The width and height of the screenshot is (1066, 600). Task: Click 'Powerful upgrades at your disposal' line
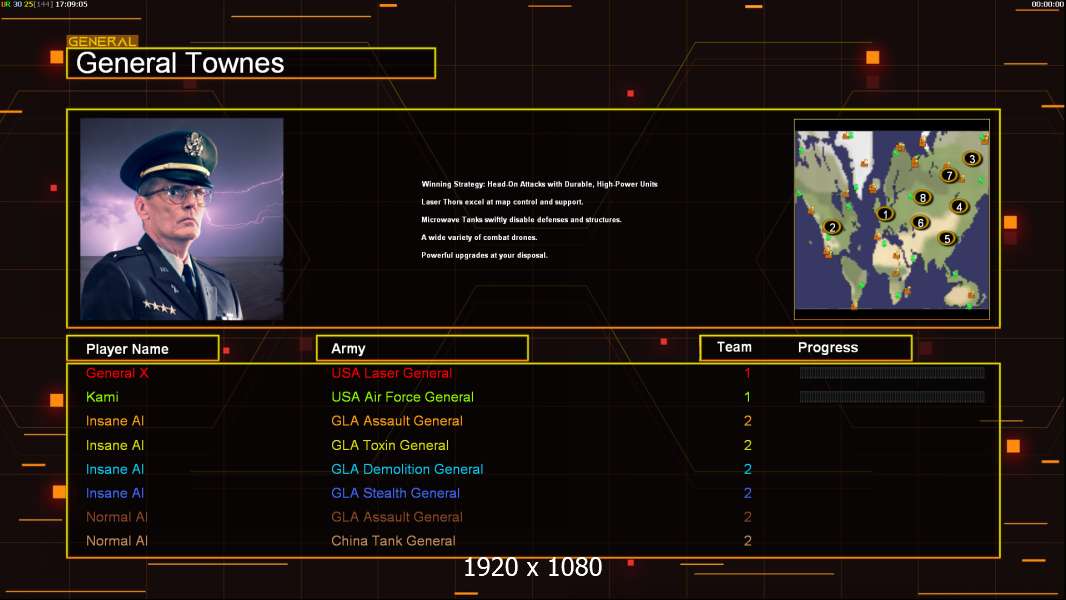[484, 255]
